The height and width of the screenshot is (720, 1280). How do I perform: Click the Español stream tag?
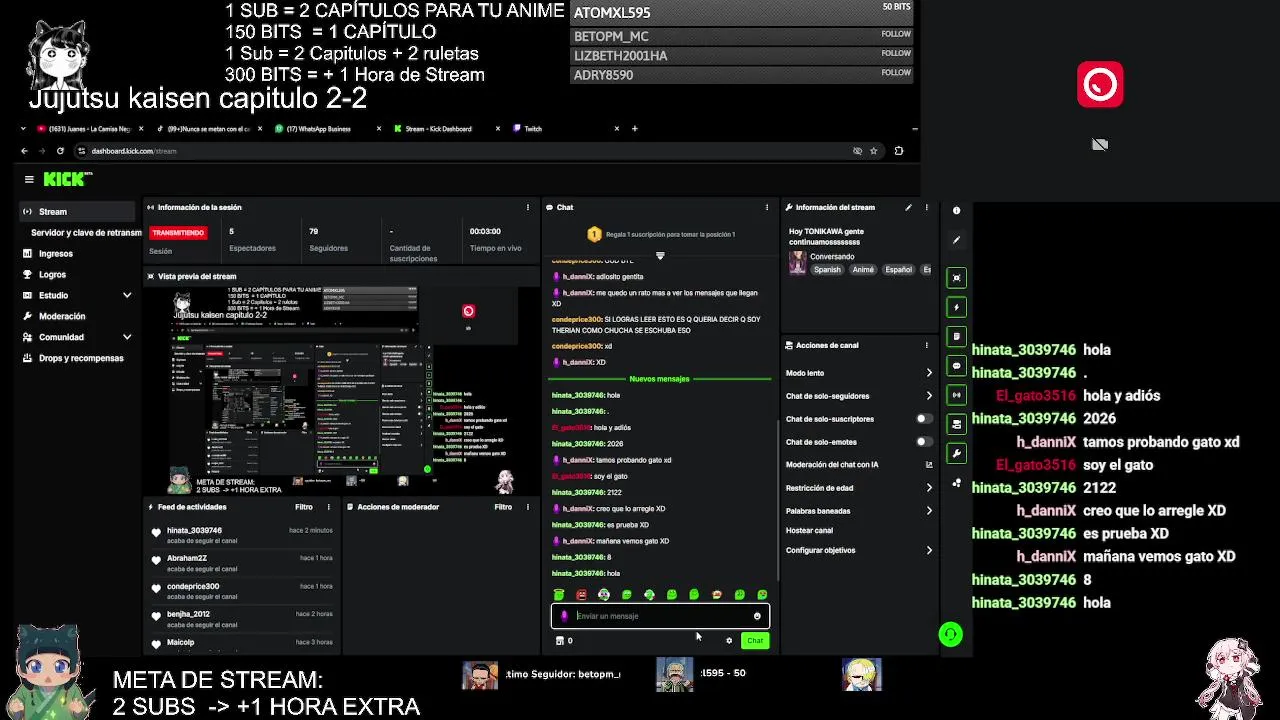[898, 270]
